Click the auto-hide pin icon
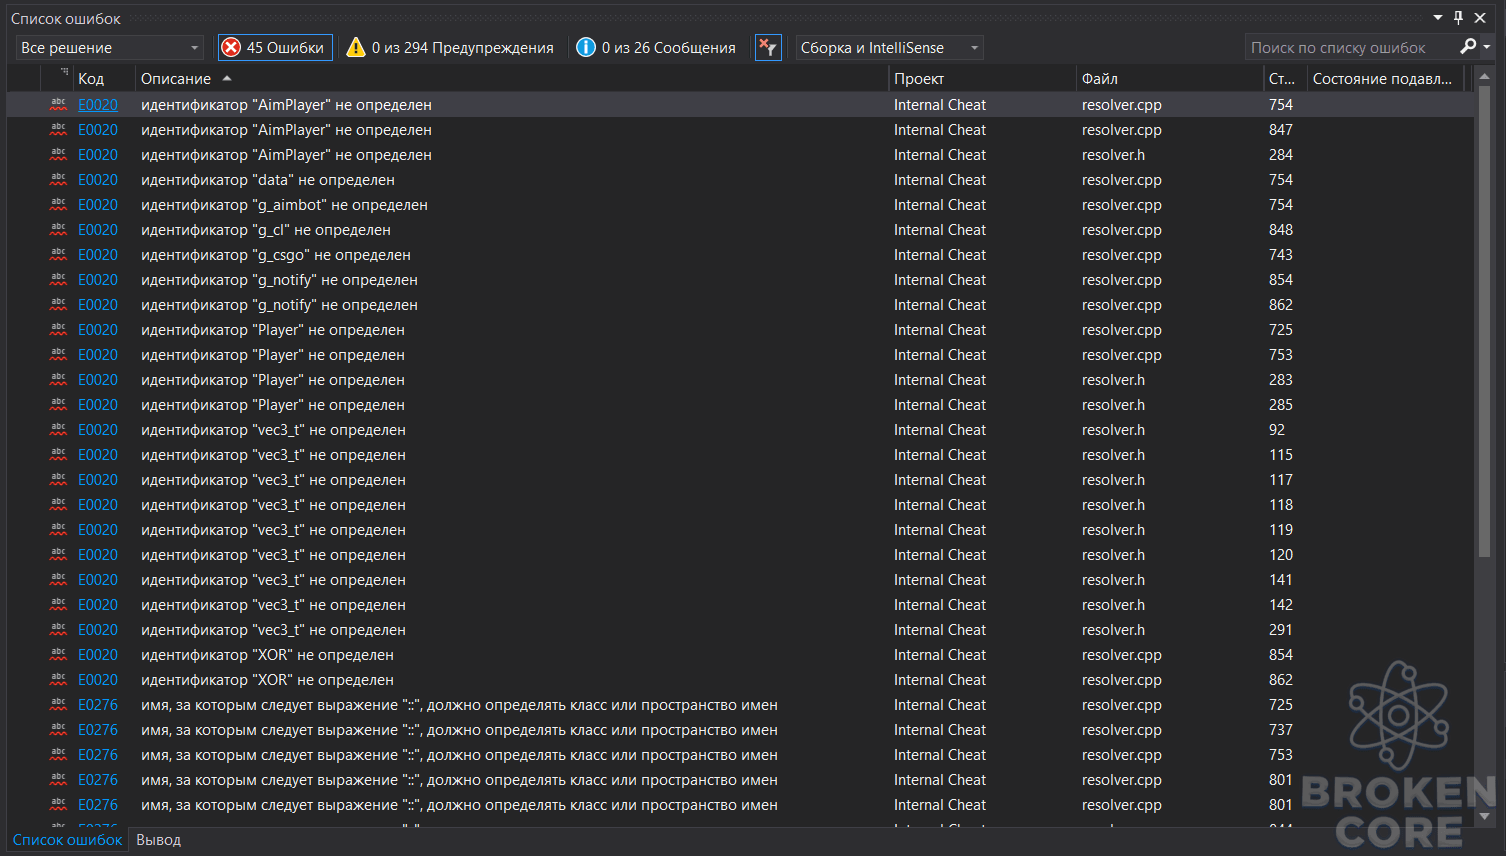 pos(1459,18)
